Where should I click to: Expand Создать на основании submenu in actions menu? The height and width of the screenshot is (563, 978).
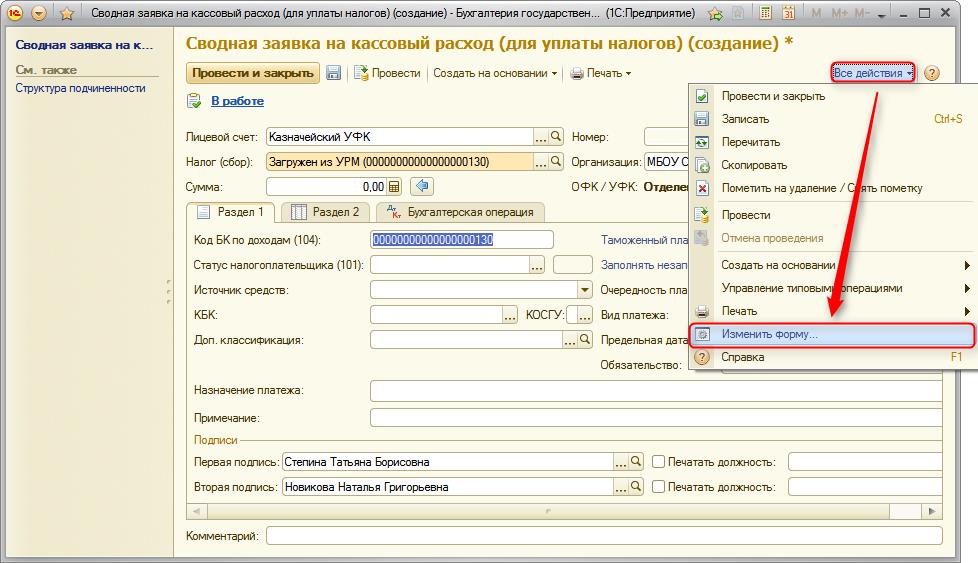[x=832, y=265]
